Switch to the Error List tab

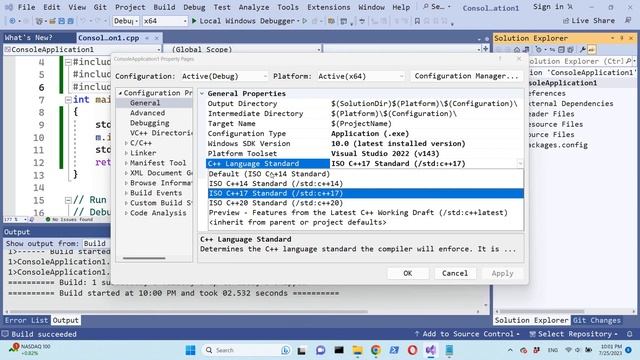(26, 320)
